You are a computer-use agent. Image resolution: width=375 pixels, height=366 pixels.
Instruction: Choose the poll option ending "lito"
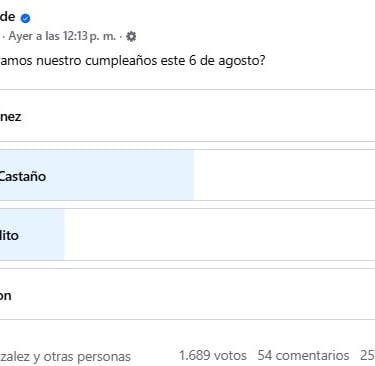[x=187, y=235]
